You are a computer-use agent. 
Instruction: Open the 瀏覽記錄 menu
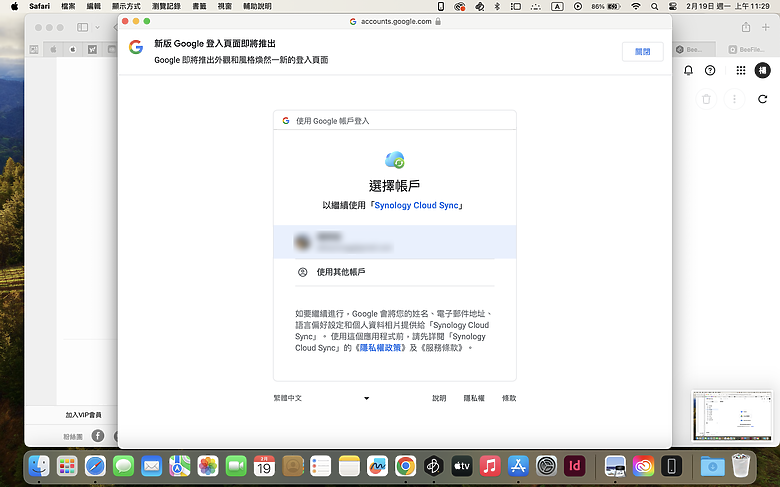point(166,6)
